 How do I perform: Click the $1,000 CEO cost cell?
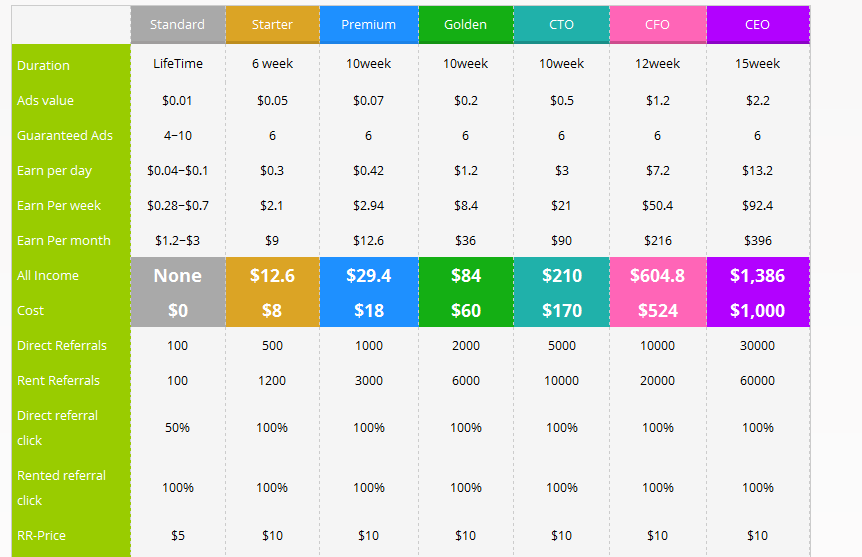point(757,310)
